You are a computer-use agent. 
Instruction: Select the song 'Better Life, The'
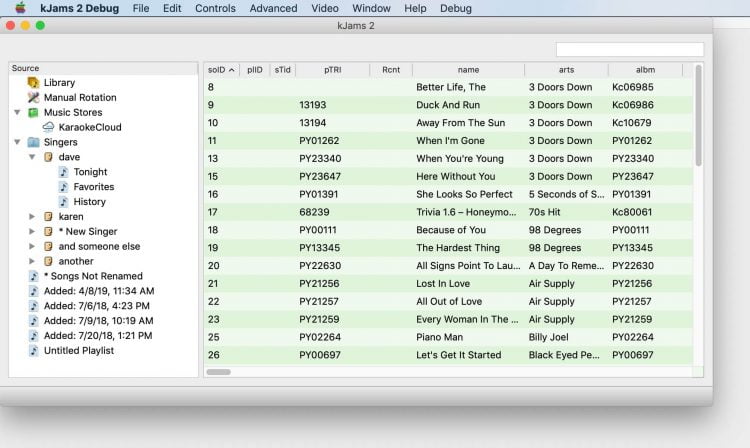pos(451,87)
